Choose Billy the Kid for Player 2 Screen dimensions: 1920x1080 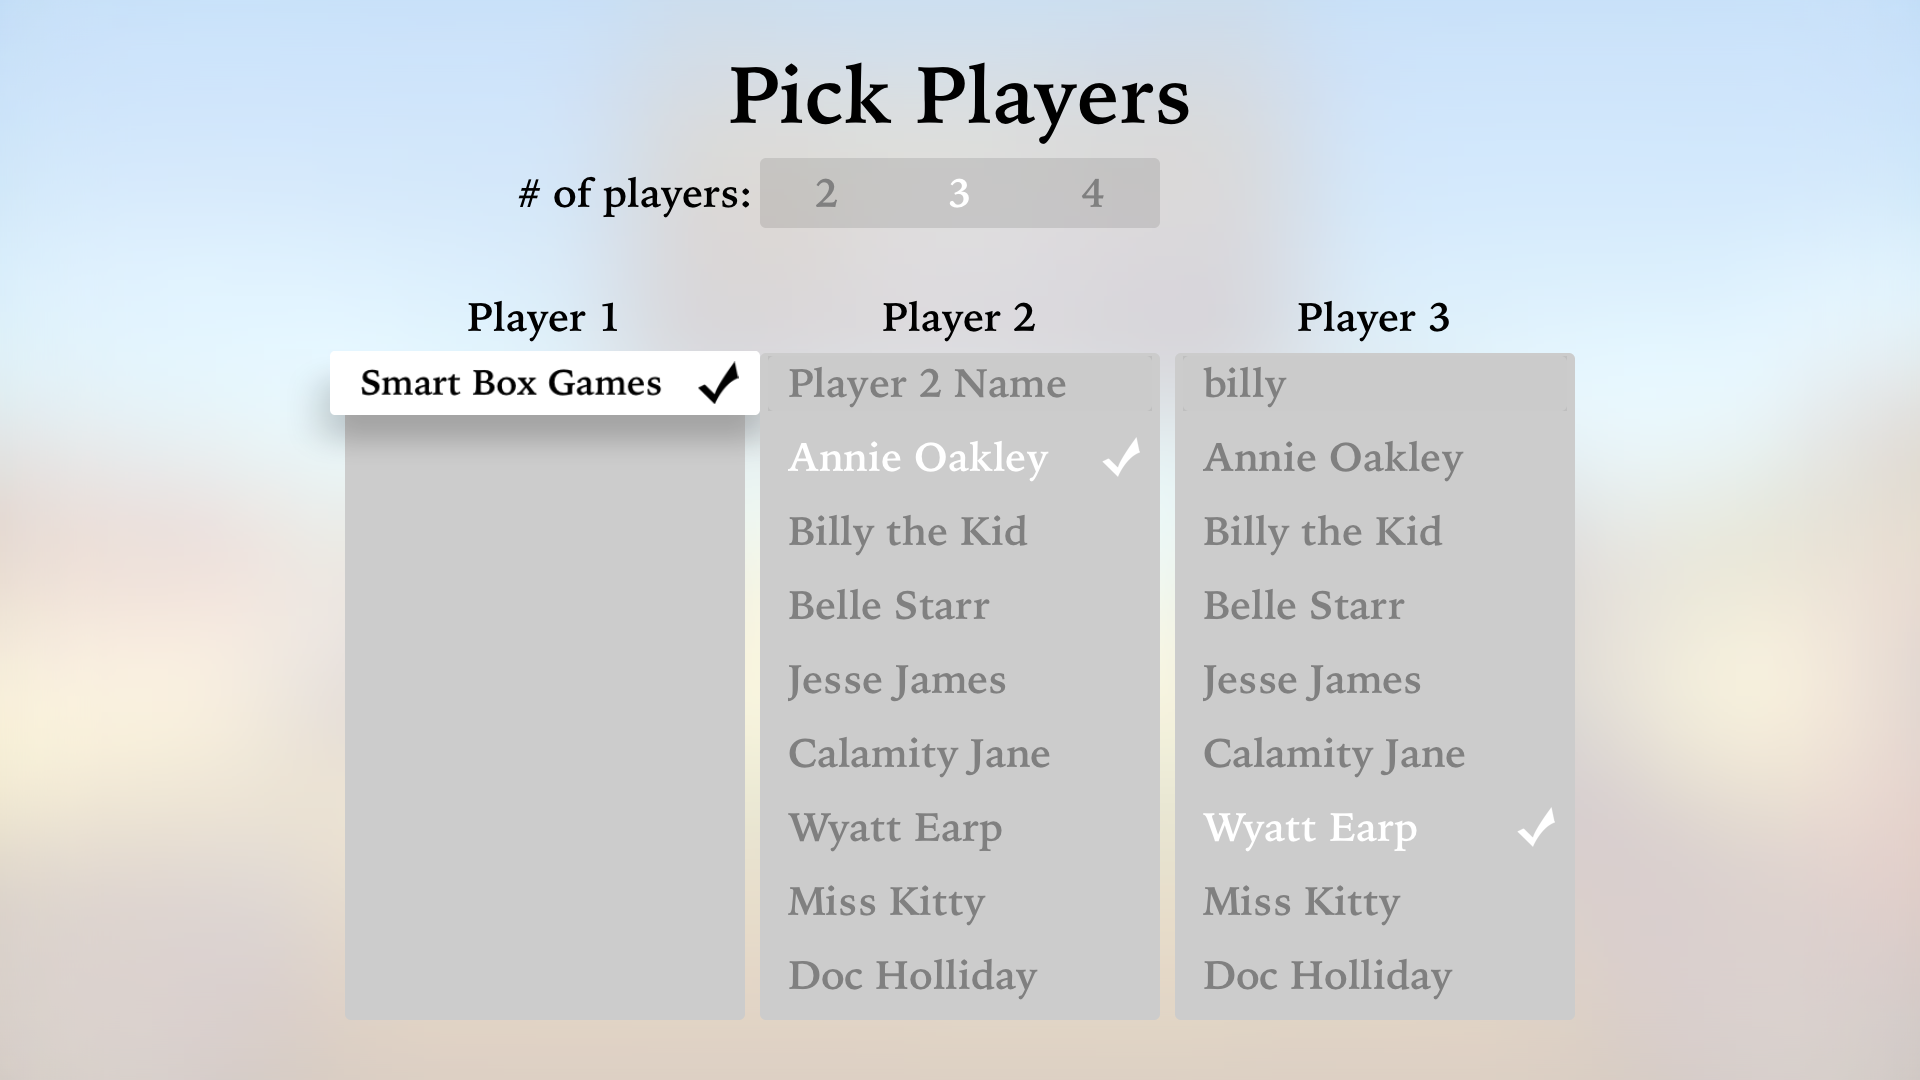pos(906,531)
